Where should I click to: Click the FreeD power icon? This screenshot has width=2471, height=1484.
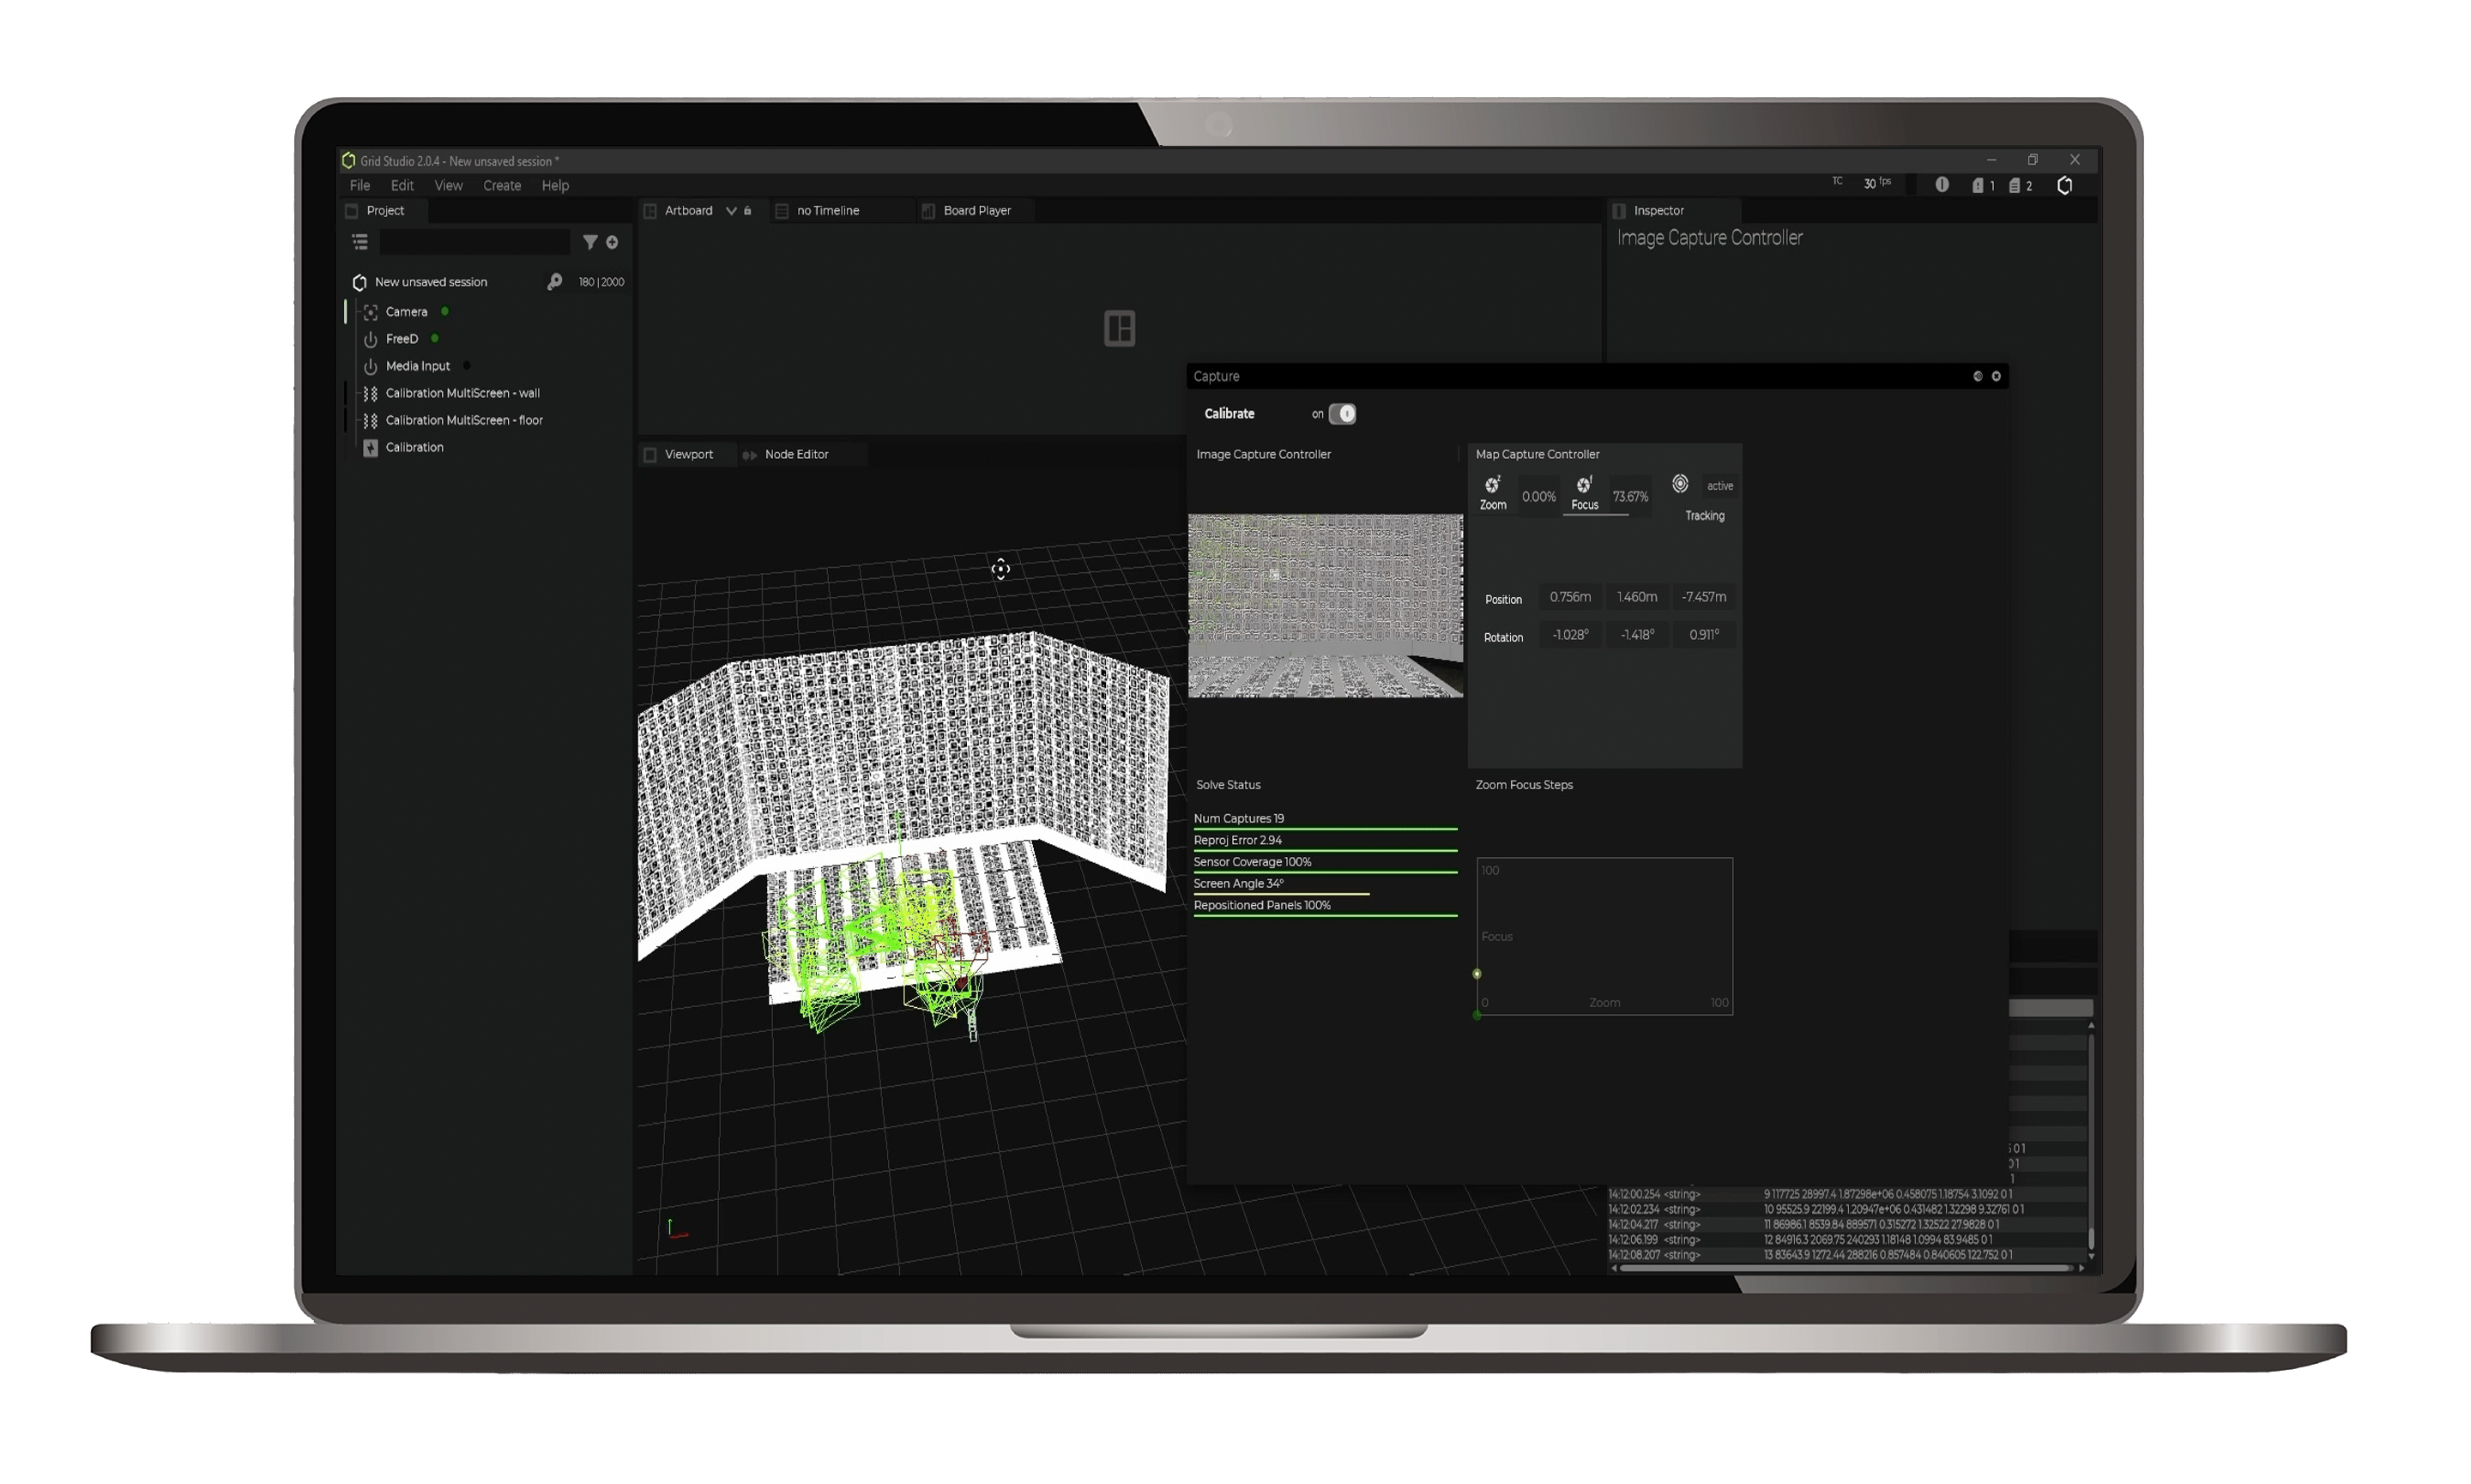(370, 339)
